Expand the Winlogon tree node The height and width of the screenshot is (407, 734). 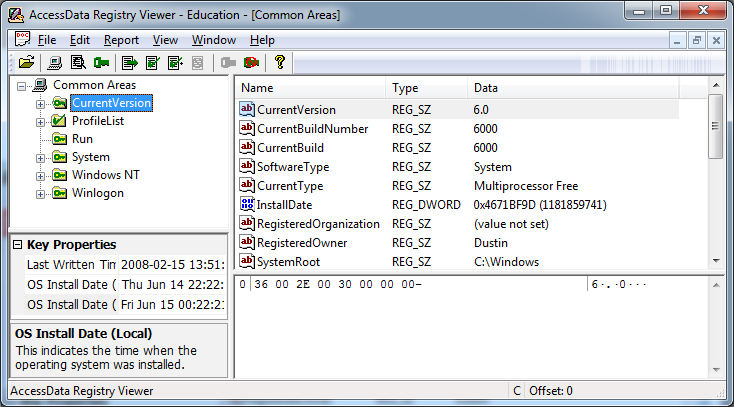40,194
